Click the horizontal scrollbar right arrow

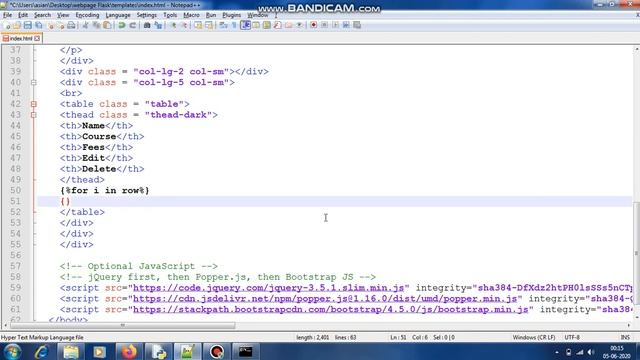(x=629, y=325)
